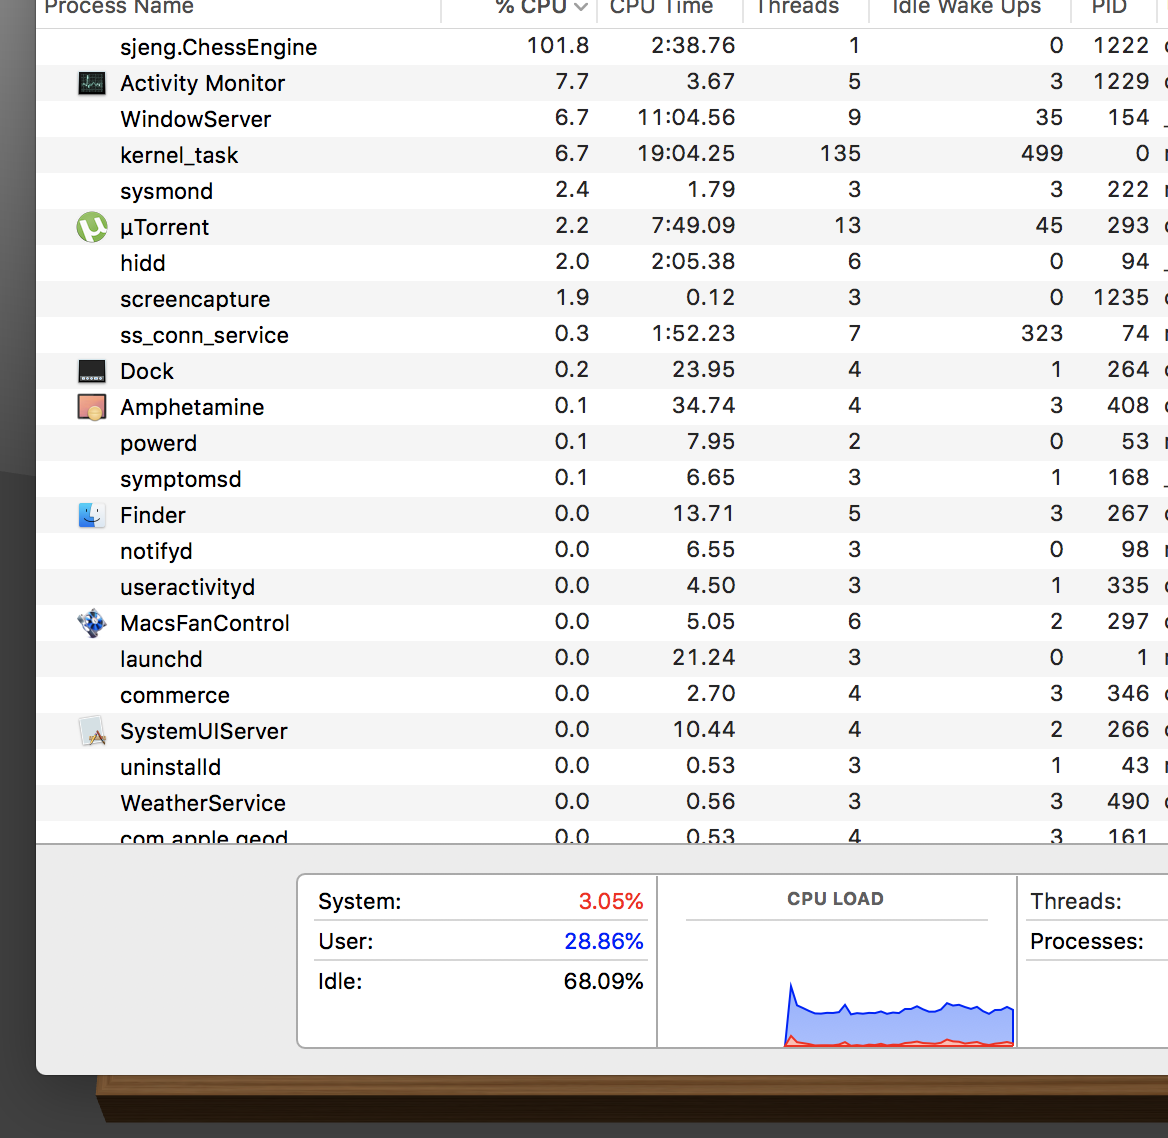Select the screencapture process row
The height and width of the screenshot is (1138, 1168).
click(x=602, y=299)
